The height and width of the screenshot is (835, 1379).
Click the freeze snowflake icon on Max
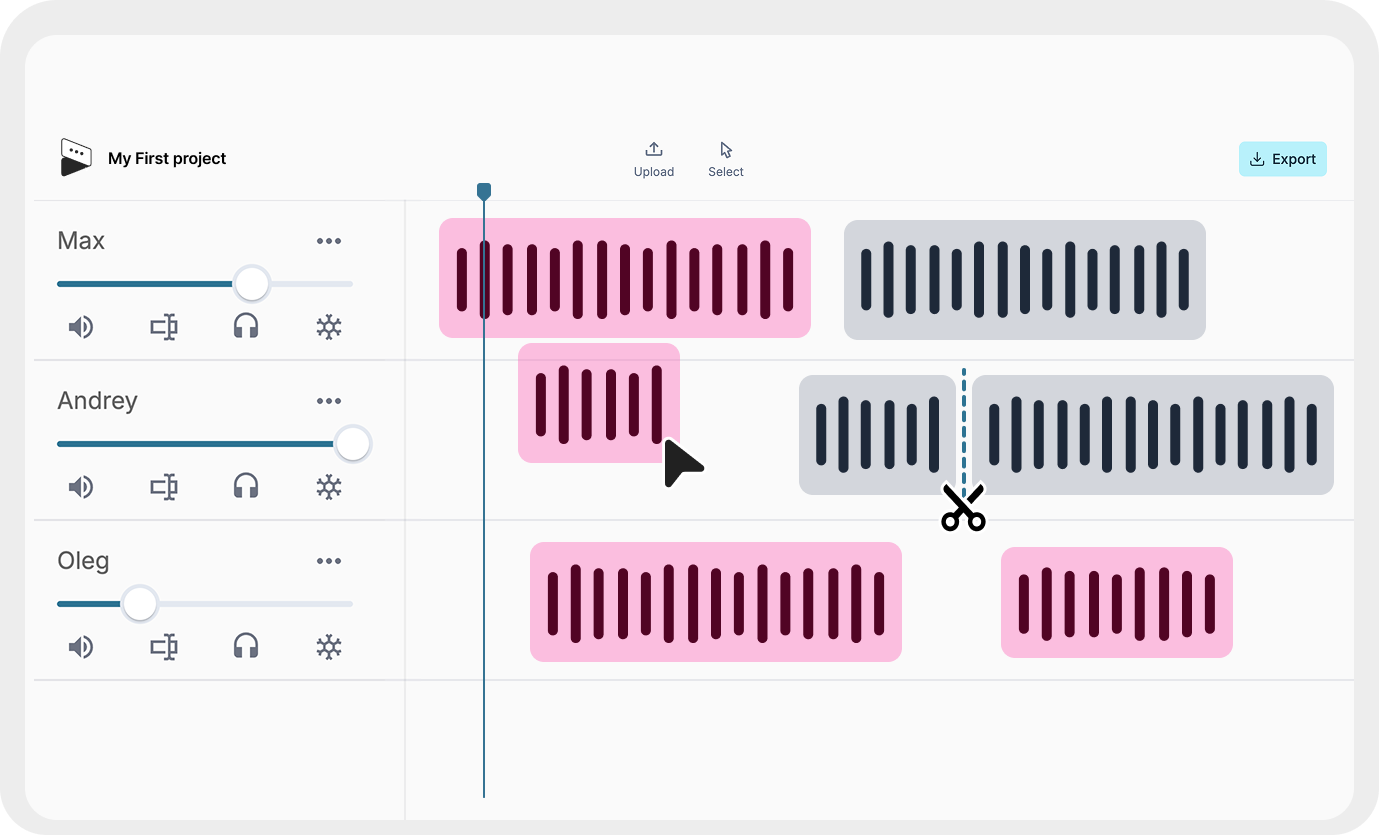tap(329, 327)
